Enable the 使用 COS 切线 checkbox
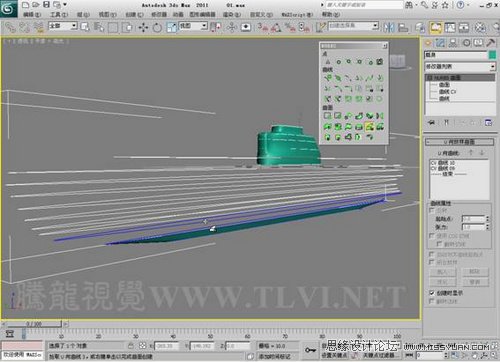500x362 pixels. click(x=432, y=235)
